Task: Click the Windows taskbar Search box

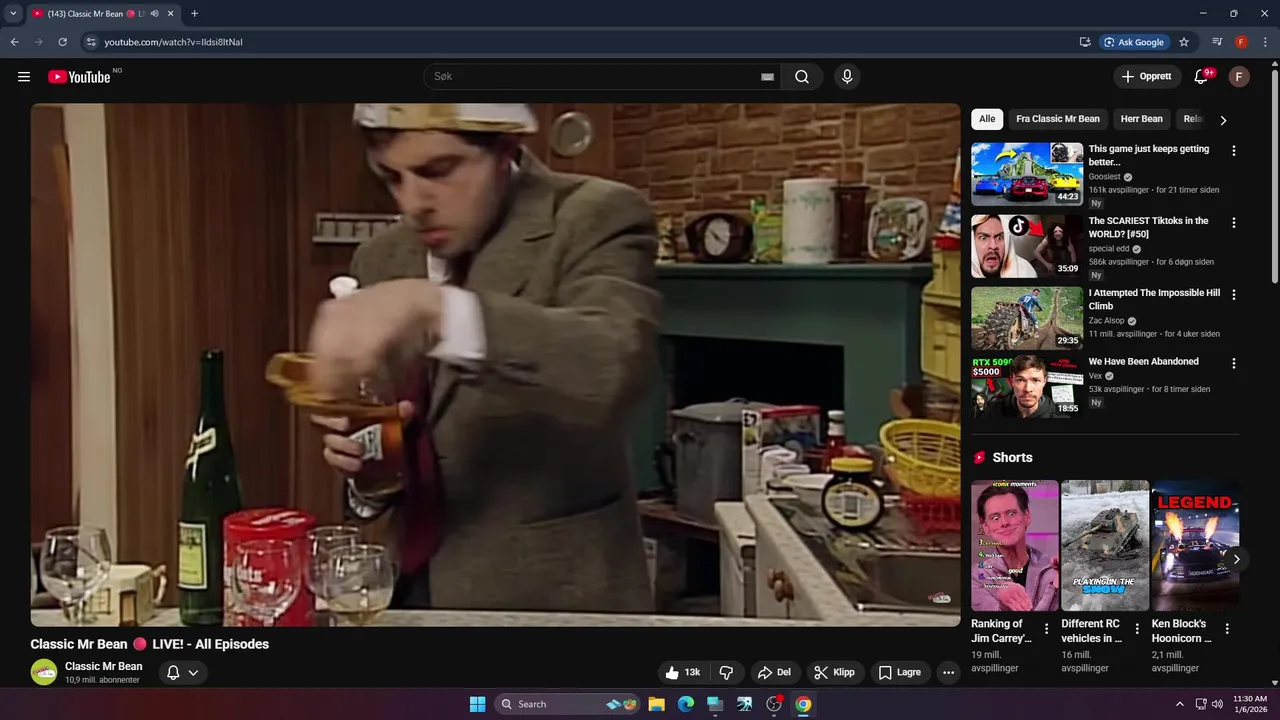Action: point(568,704)
